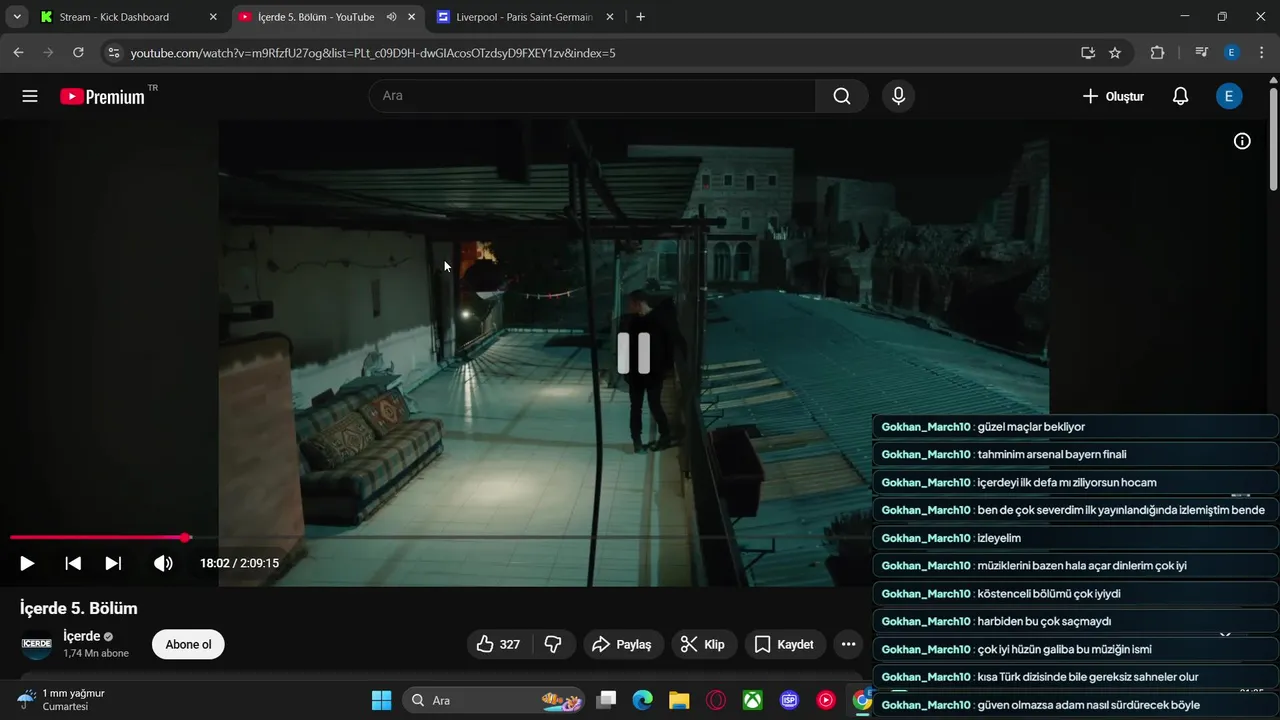Open Chrome profile E avatar
This screenshot has height=720, width=1280.
tap(1232, 53)
